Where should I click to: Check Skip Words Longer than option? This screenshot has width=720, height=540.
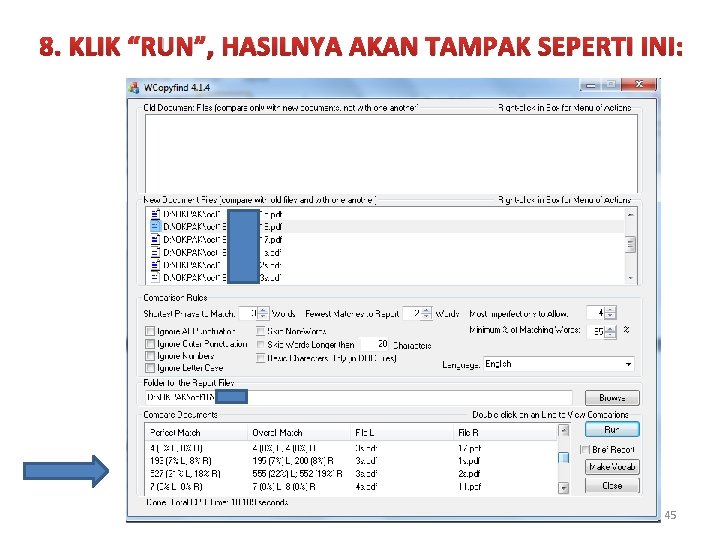click(x=260, y=344)
